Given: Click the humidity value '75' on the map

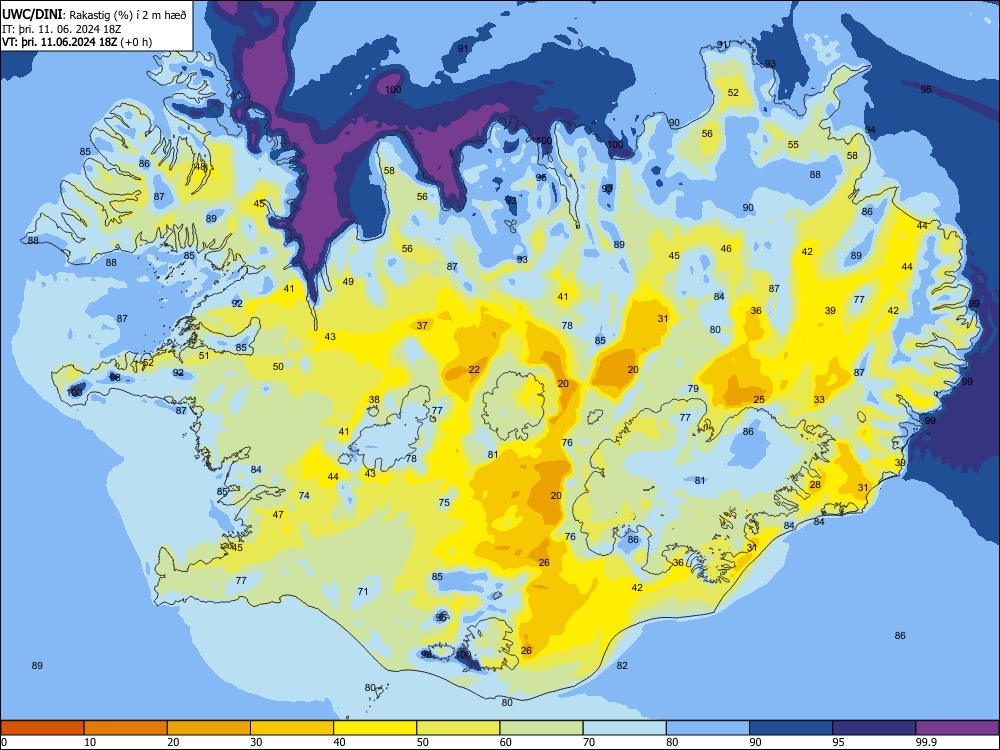Looking at the screenshot, I should pos(444,503).
